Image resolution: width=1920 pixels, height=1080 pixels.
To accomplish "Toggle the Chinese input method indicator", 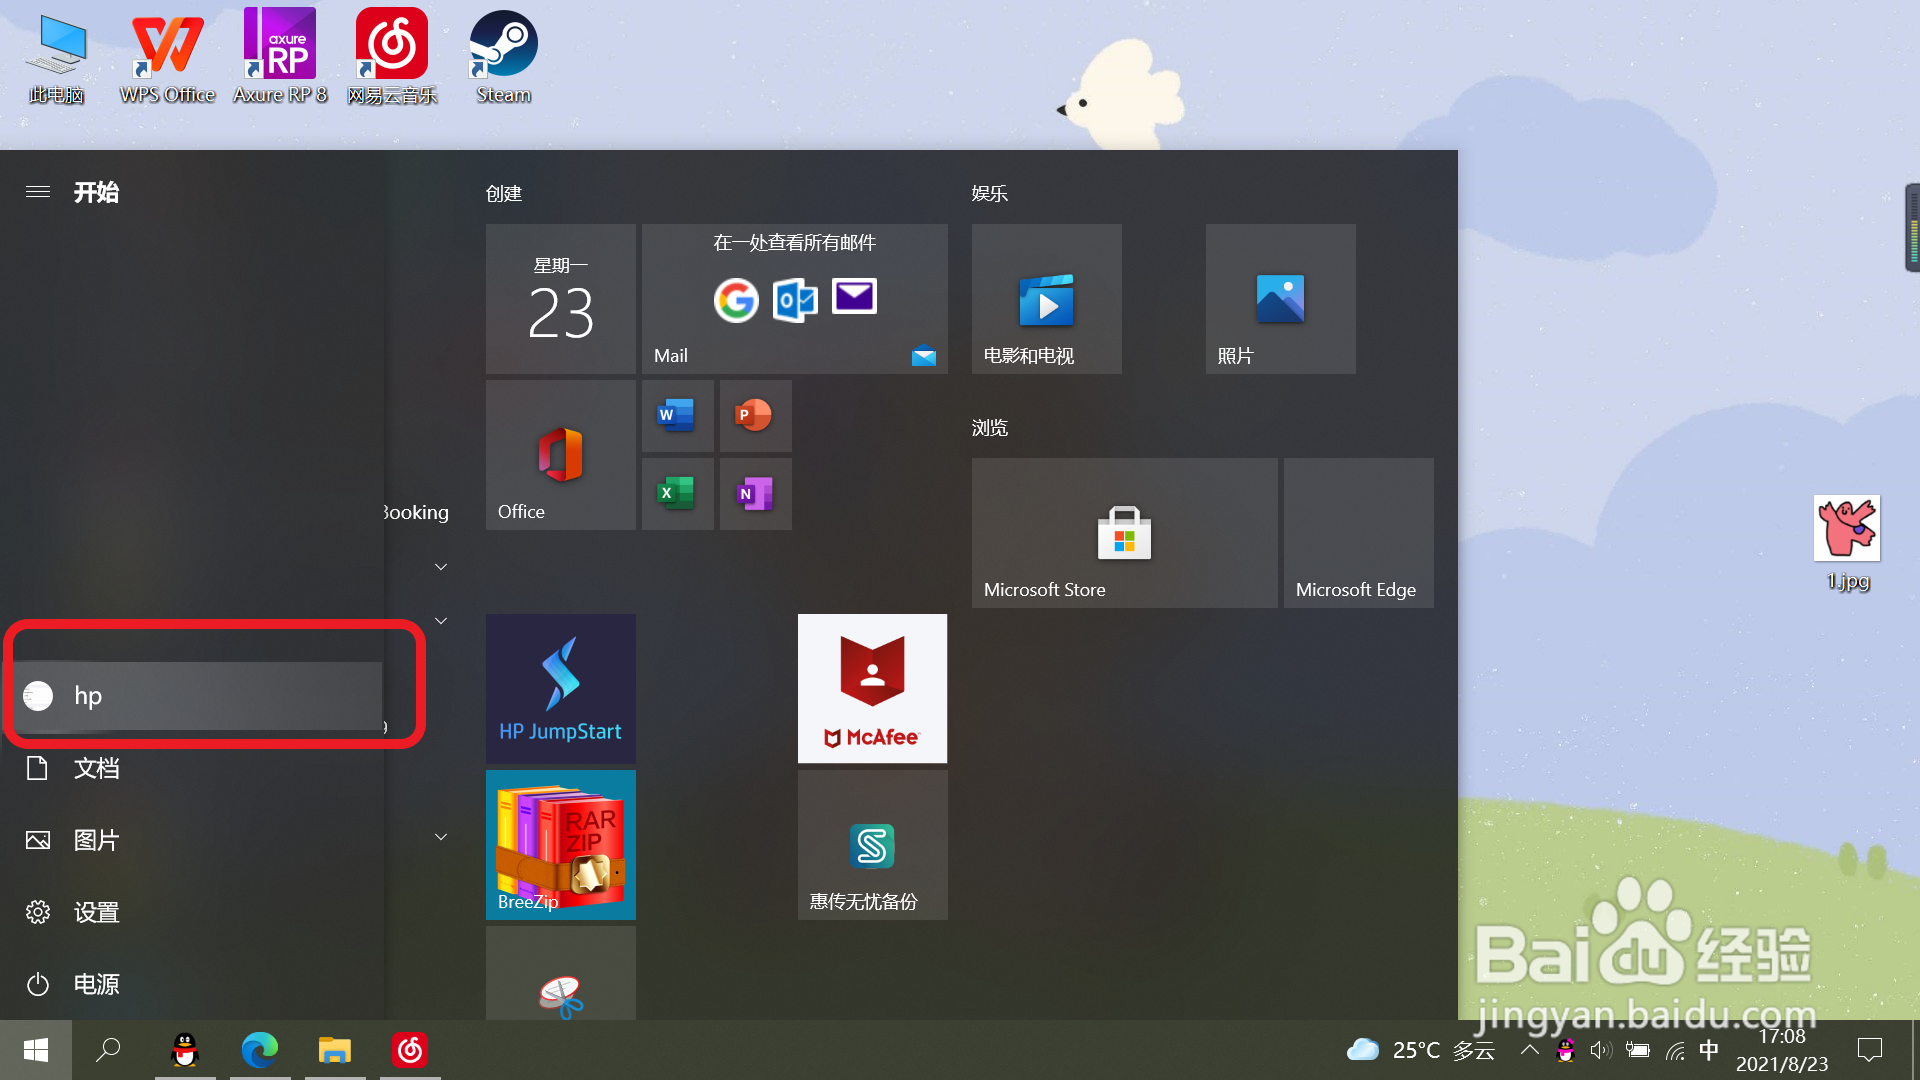I will click(1709, 1050).
